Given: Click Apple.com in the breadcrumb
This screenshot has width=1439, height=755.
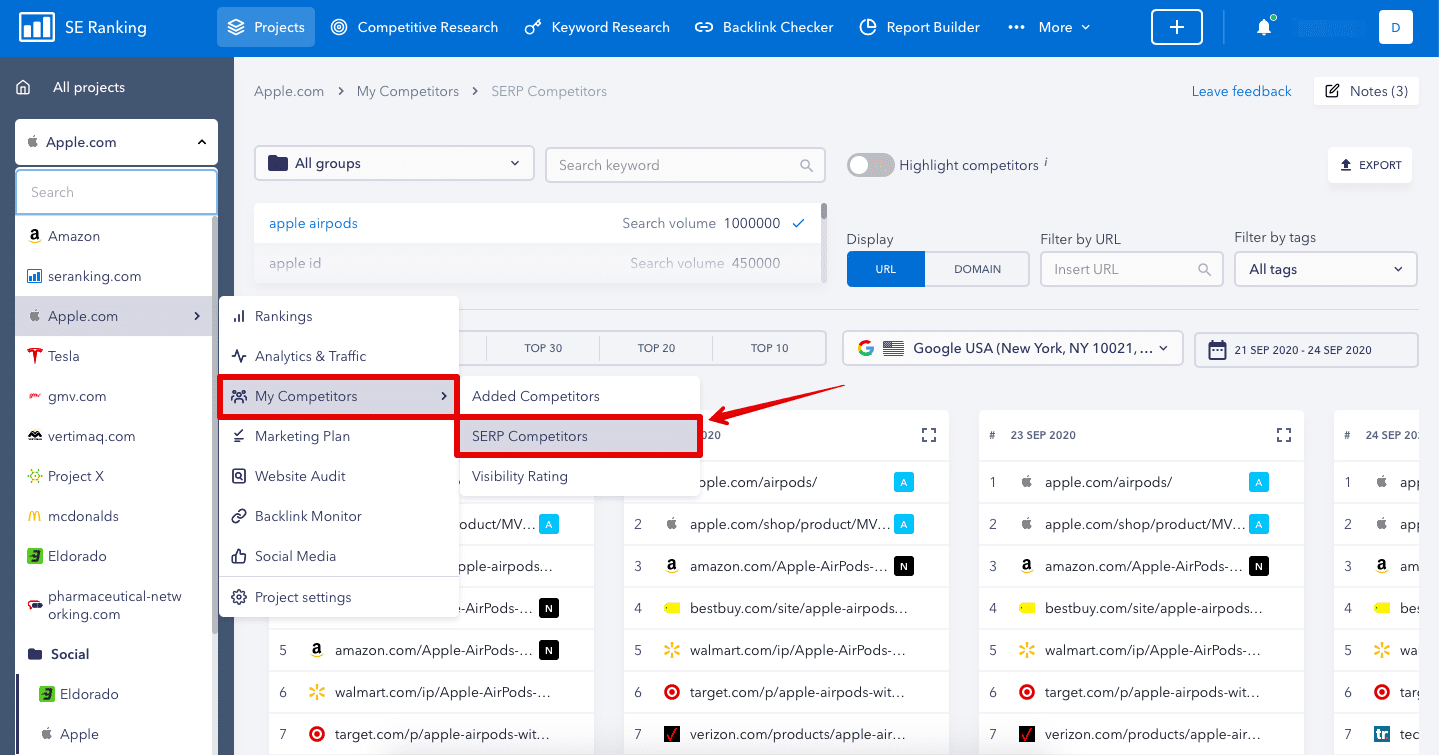Looking at the screenshot, I should [x=289, y=91].
